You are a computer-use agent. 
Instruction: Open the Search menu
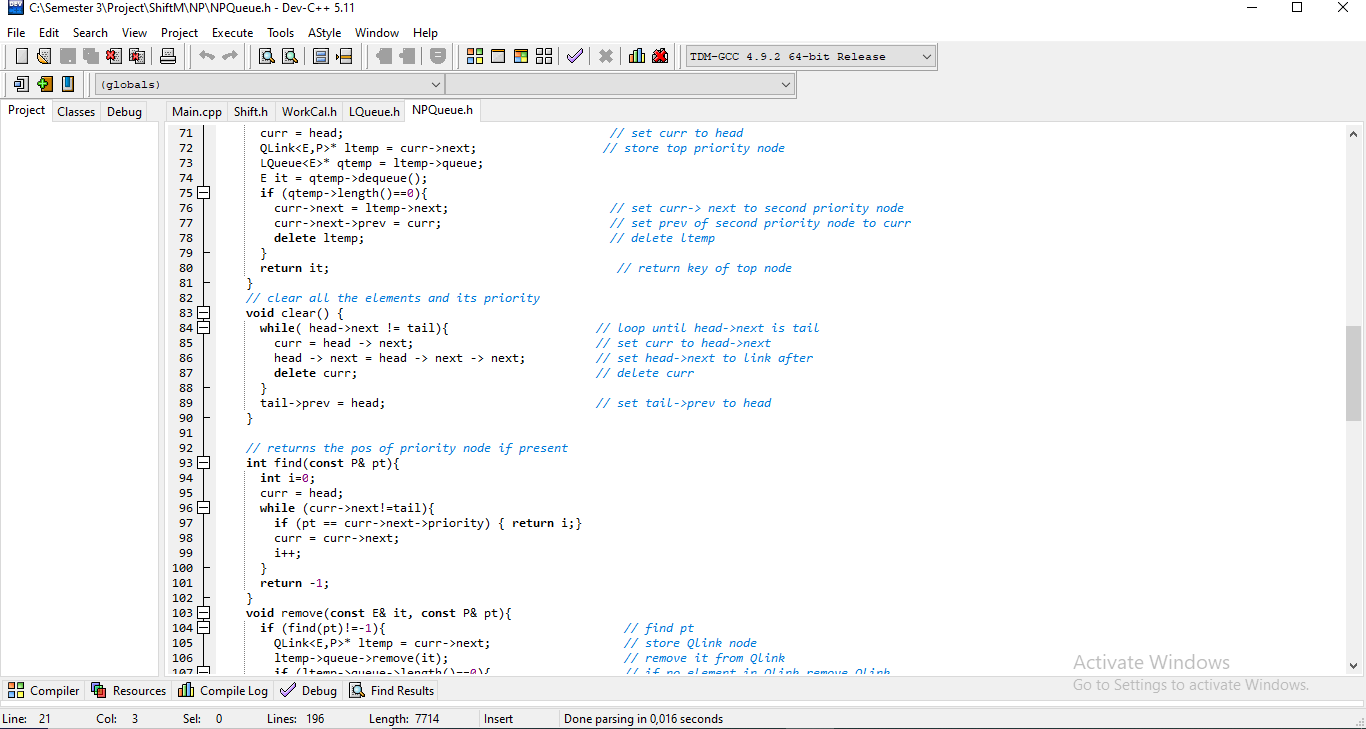pos(90,33)
